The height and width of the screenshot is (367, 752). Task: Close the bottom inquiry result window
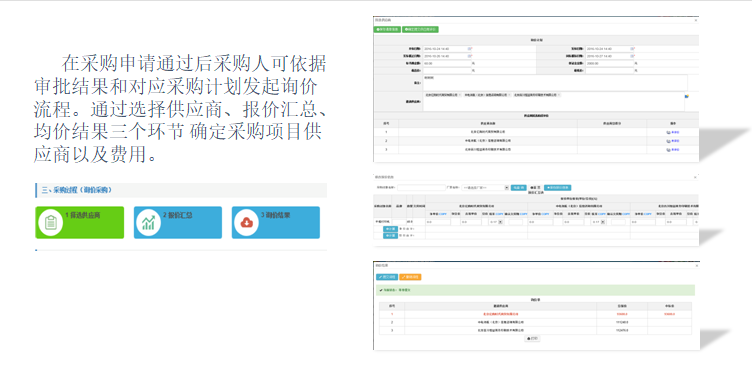click(697, 266)
